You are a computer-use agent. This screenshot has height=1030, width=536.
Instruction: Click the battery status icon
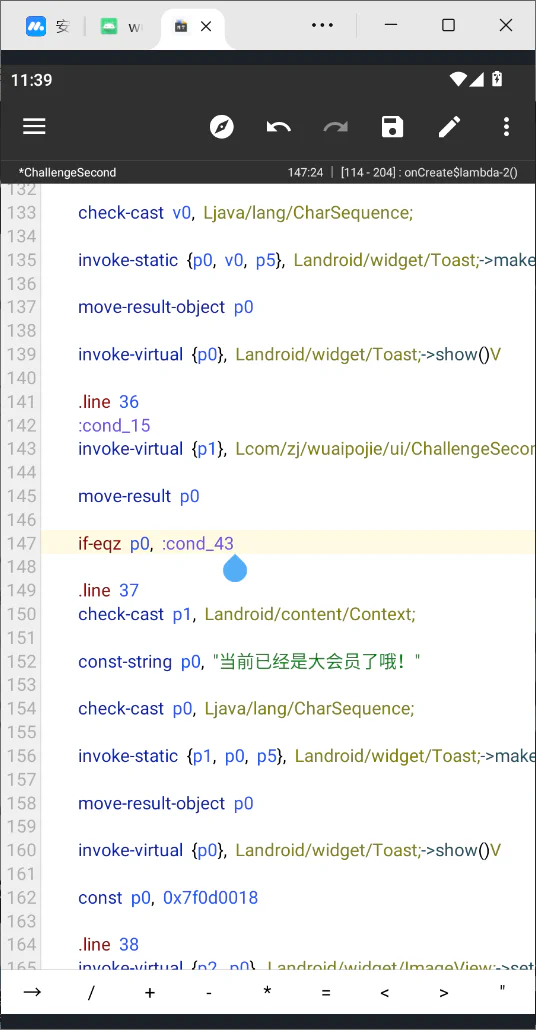click(497, 79)
